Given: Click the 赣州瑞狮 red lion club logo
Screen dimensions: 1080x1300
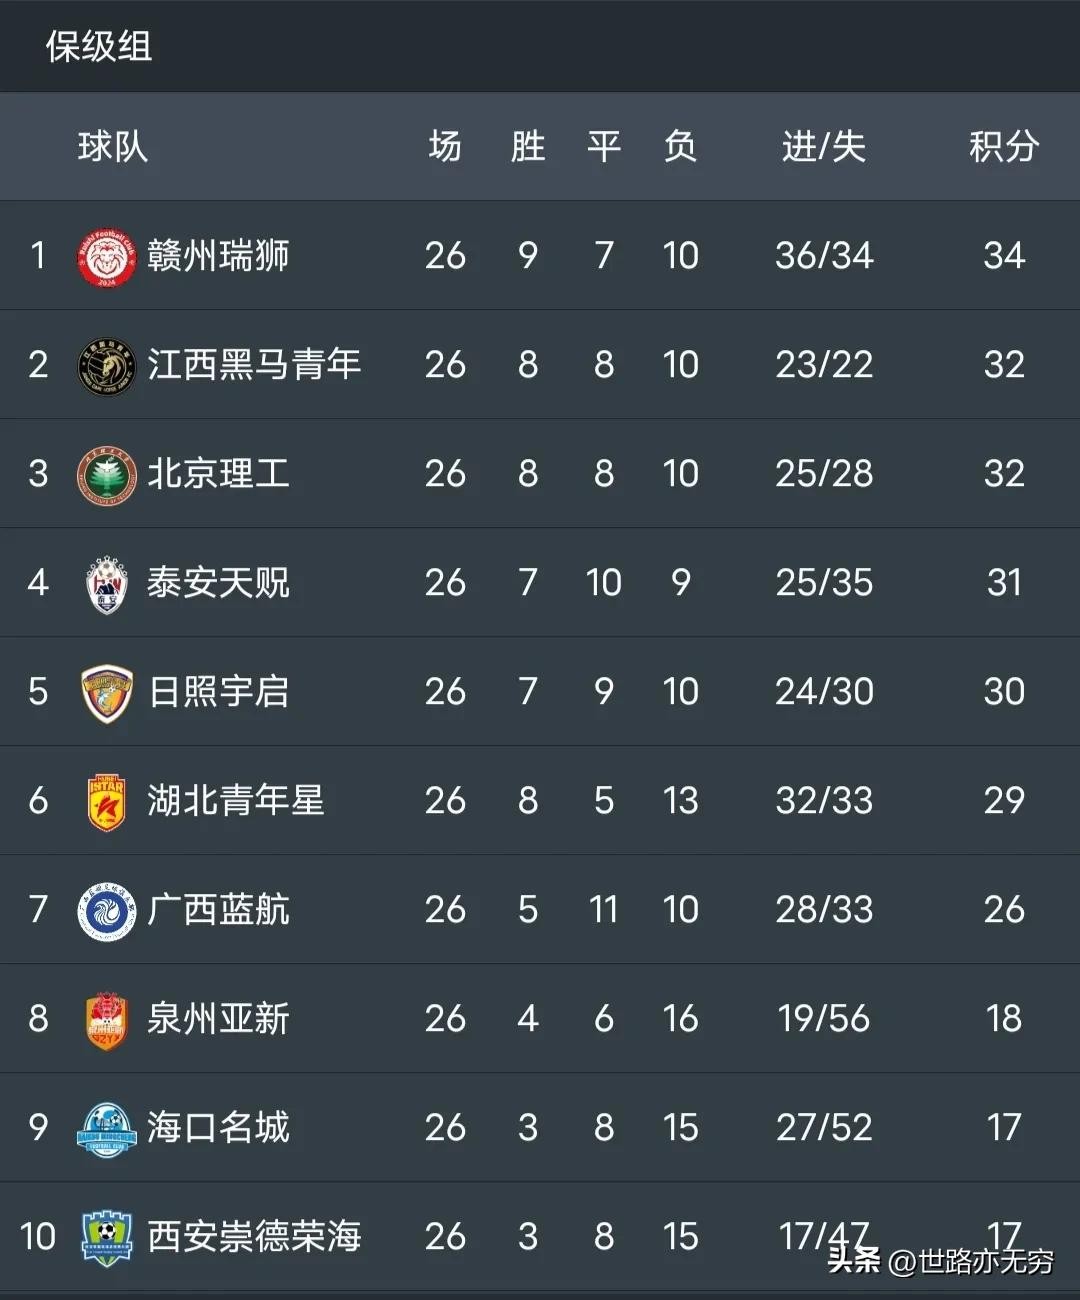Looking at the screenshot, I should coord(106,256).
